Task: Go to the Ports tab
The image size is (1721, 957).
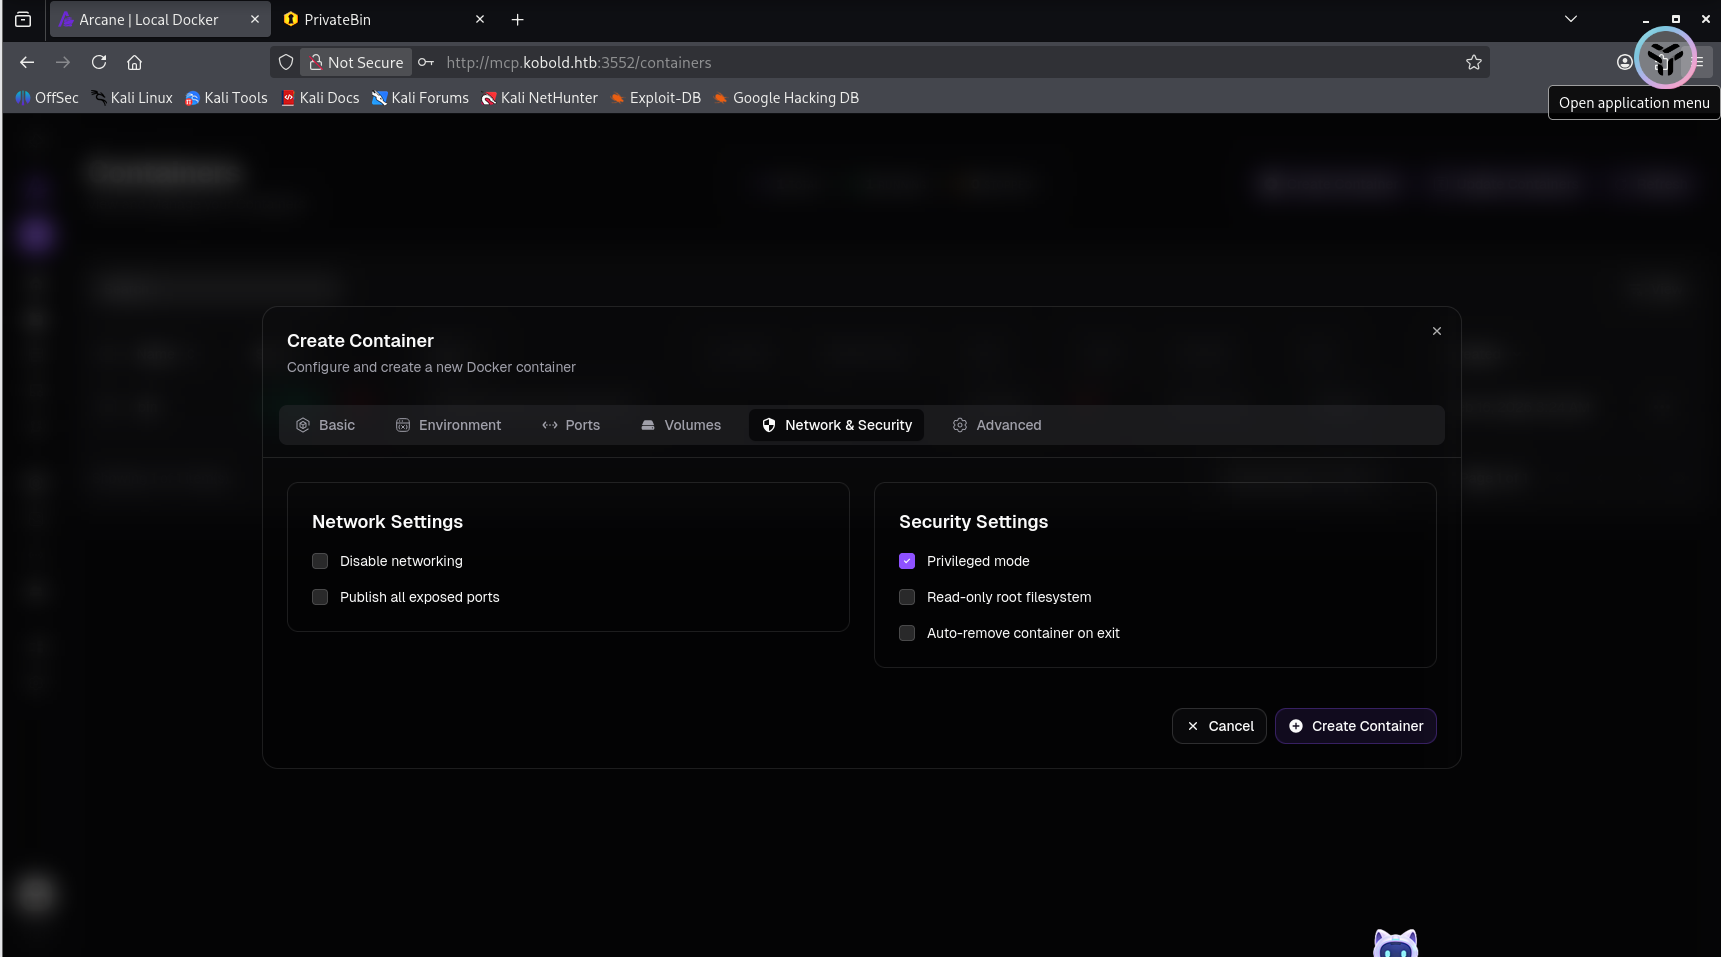Action: pos(571,425)
